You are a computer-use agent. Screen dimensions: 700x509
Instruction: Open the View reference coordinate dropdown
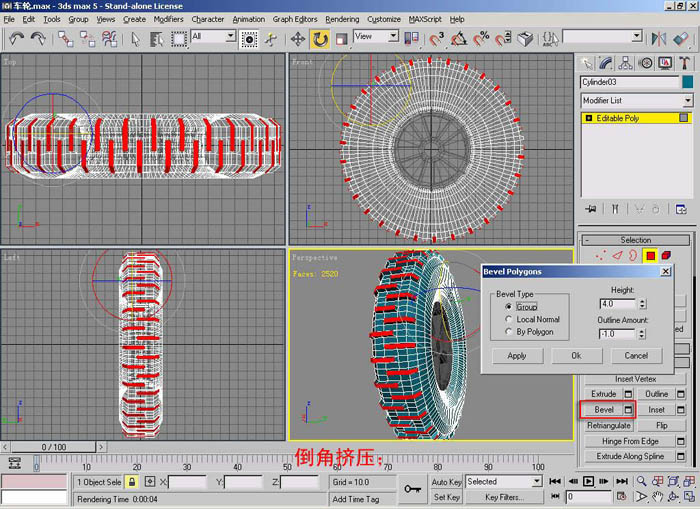pos(393,36)
